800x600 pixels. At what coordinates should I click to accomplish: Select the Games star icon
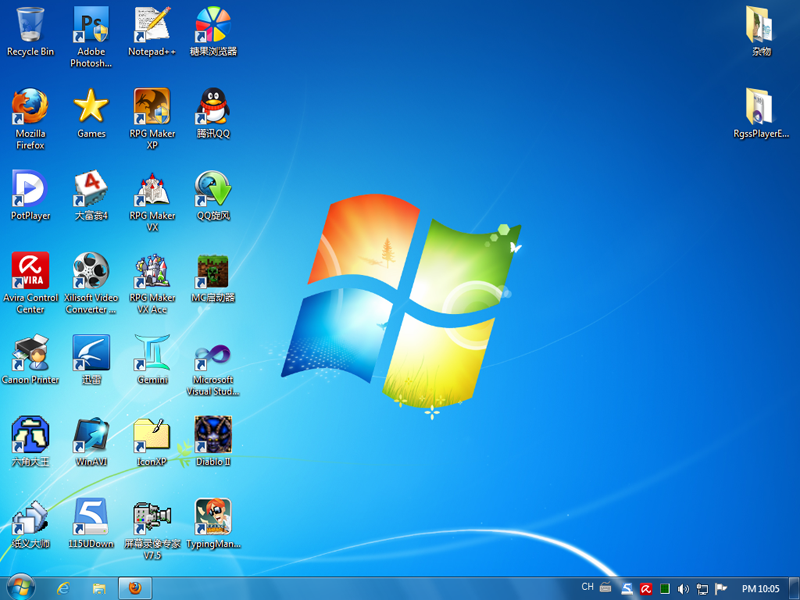[x=91, y=107]
